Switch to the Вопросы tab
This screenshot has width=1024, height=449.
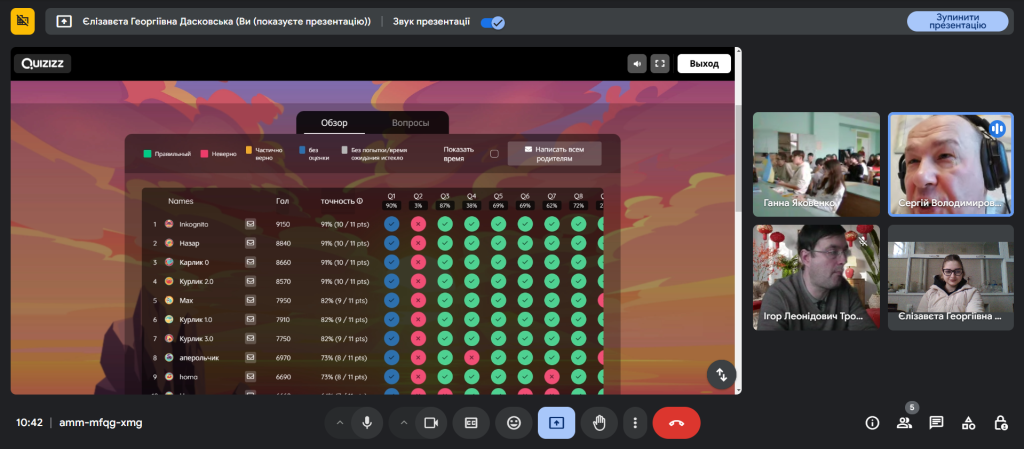point(410,123)
